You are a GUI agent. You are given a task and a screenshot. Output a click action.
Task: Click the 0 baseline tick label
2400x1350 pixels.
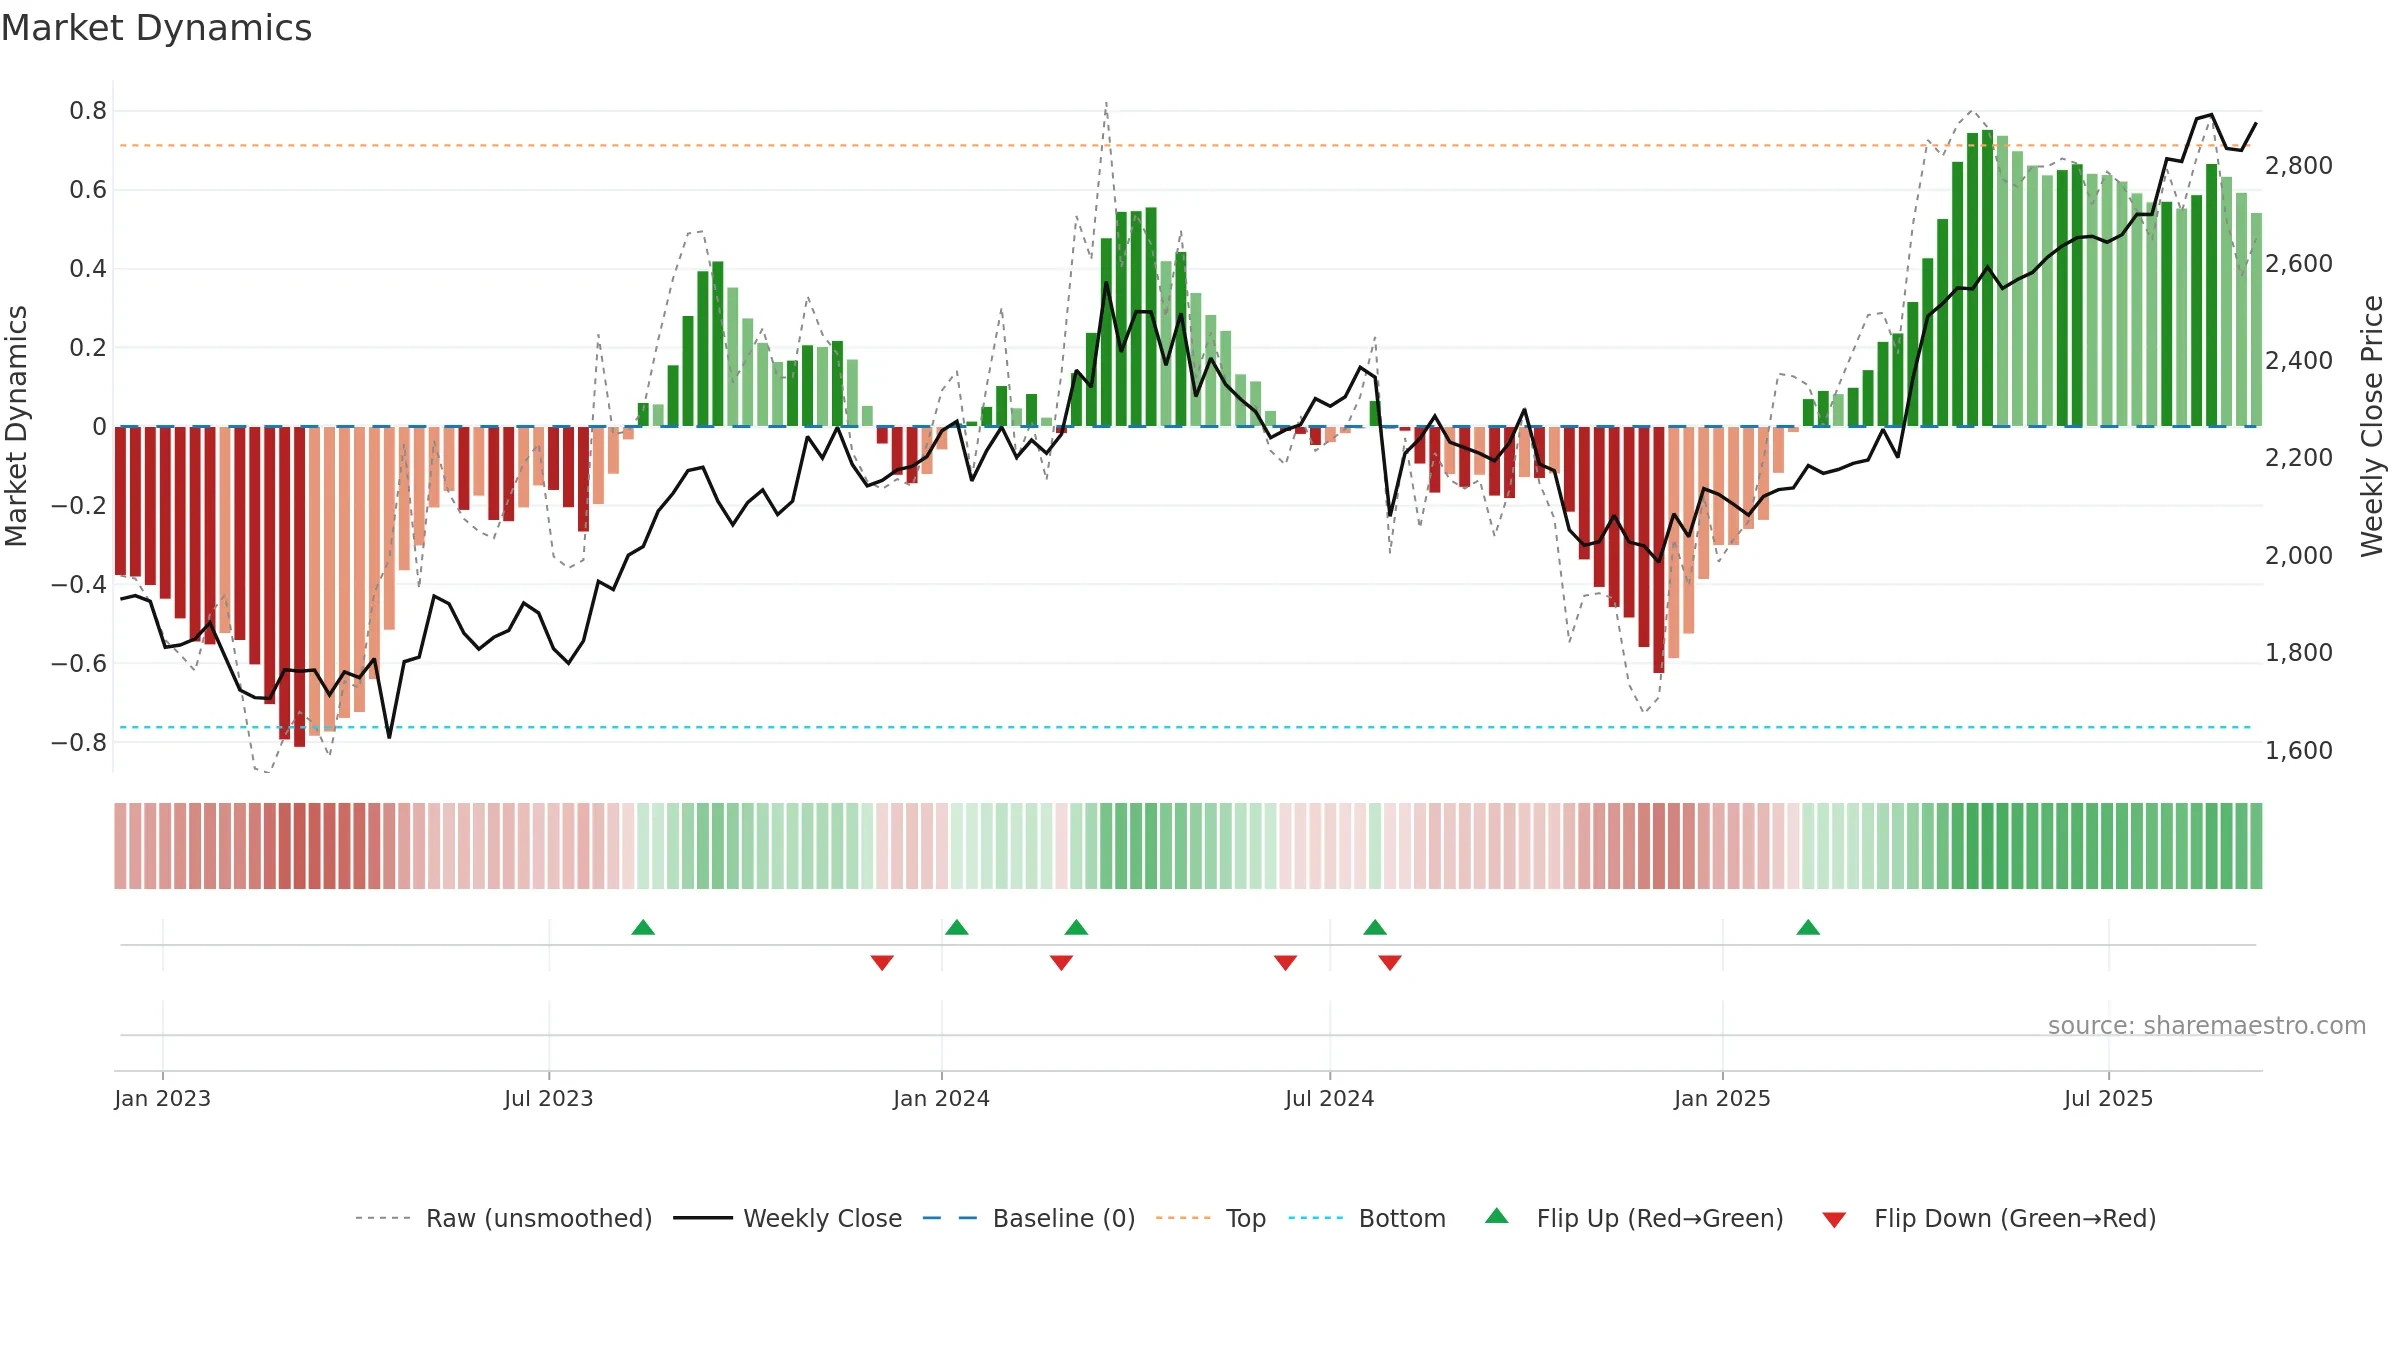tap(99, 427)
